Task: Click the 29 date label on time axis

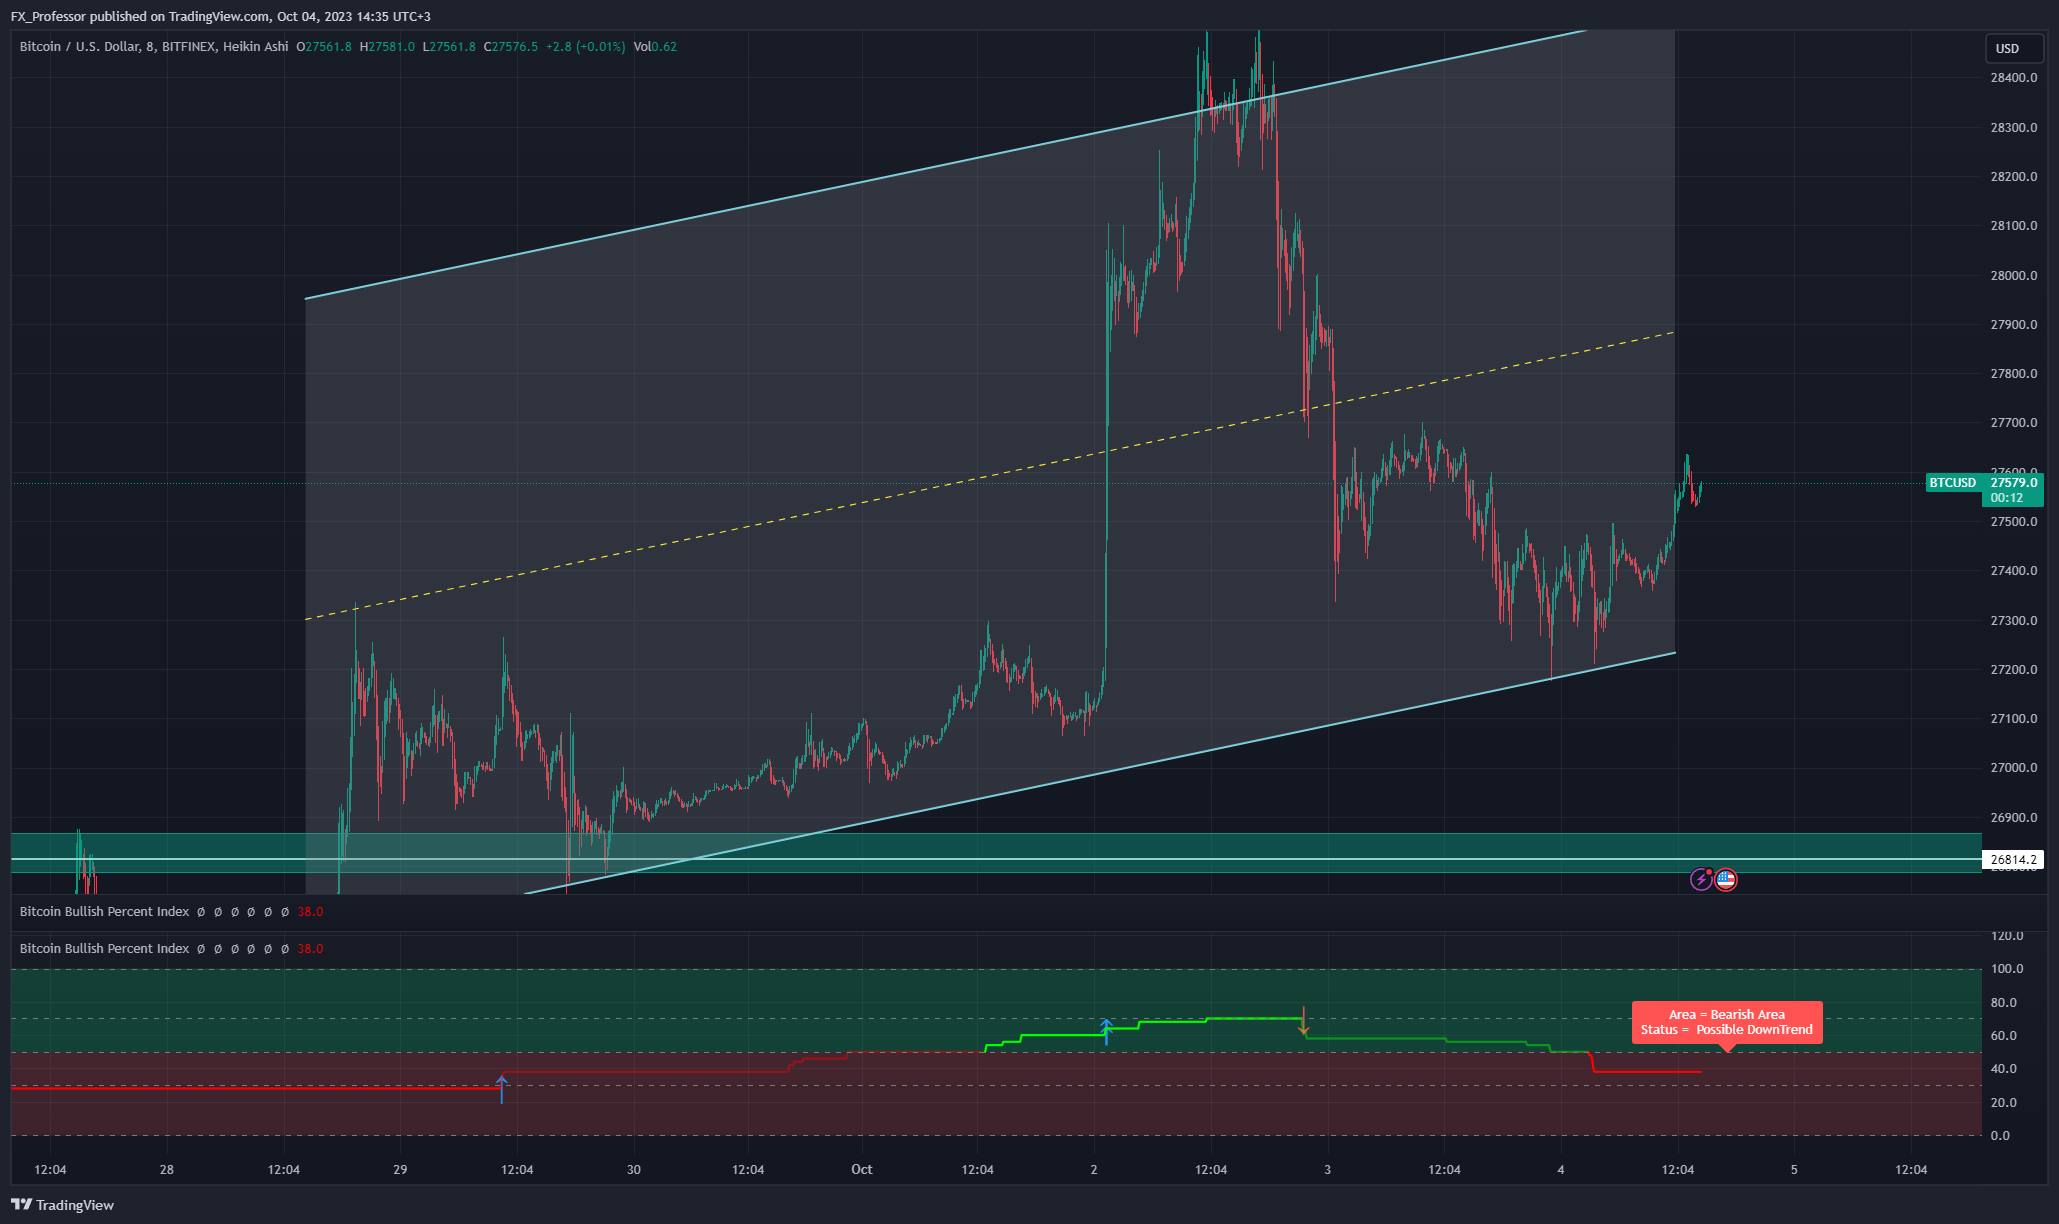Action: pyautogui.click(x=400, y=1169)
